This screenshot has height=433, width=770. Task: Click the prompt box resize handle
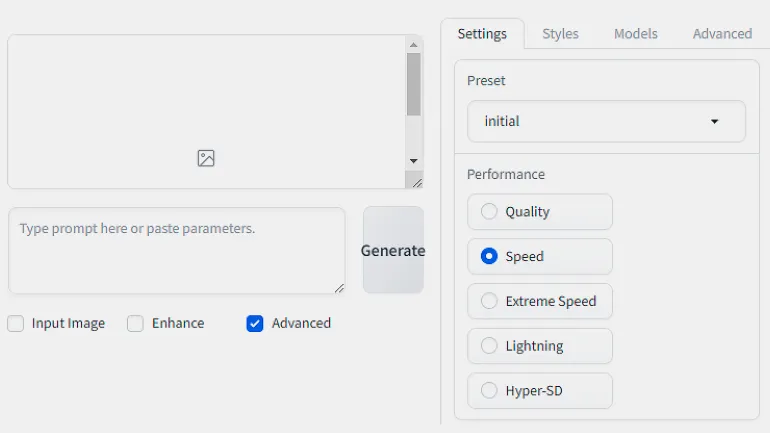pos(339,288)
